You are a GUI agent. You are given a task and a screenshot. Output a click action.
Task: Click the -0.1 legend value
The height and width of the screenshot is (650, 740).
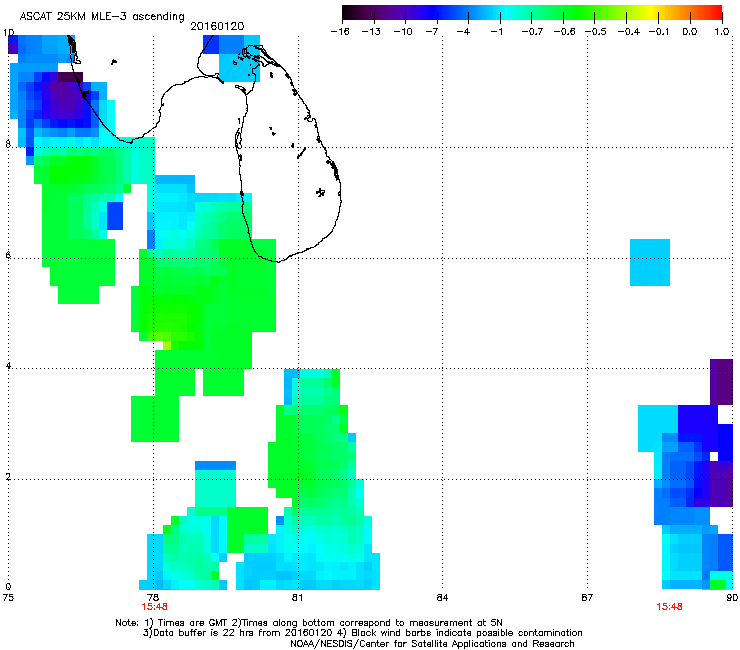coord(659,32)
